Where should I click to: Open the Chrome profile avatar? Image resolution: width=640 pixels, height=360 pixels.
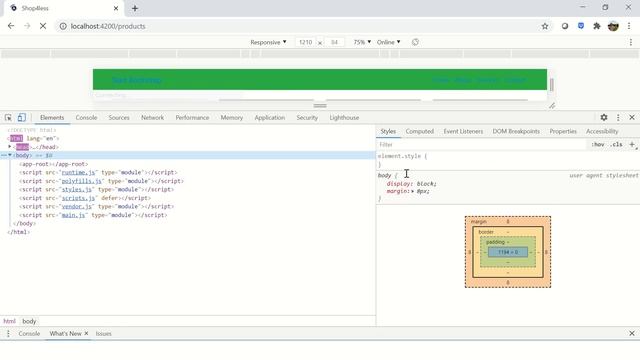(x=613, y=26)
